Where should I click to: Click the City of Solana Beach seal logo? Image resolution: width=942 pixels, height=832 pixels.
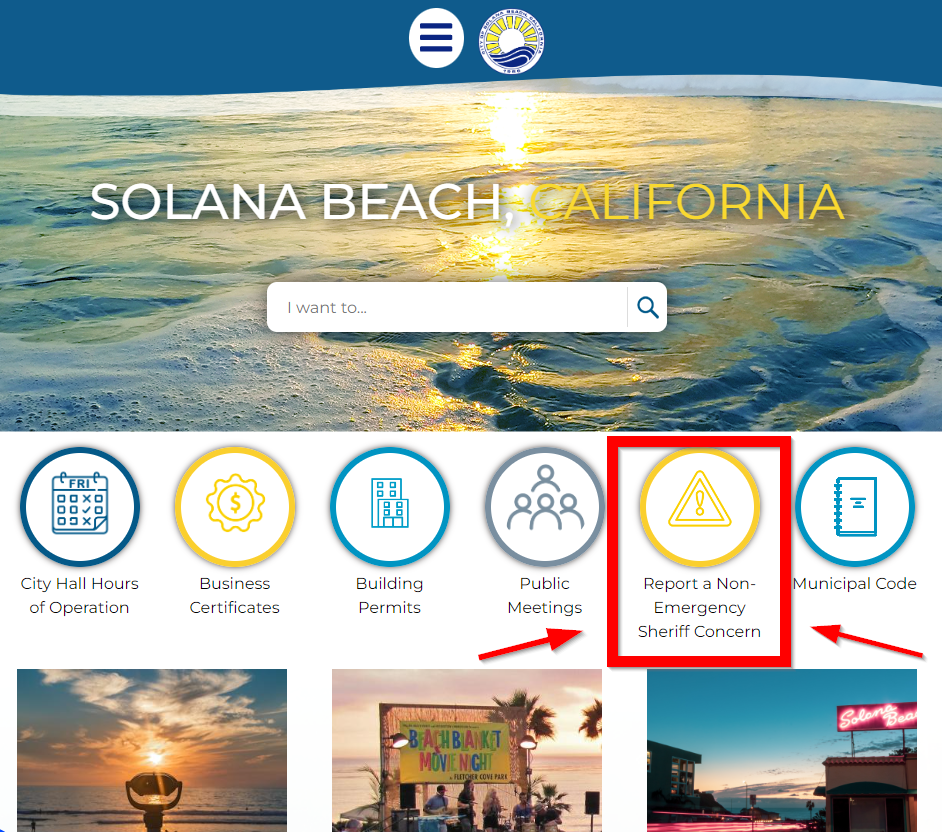pyautogui.click(x=512, y=41)
